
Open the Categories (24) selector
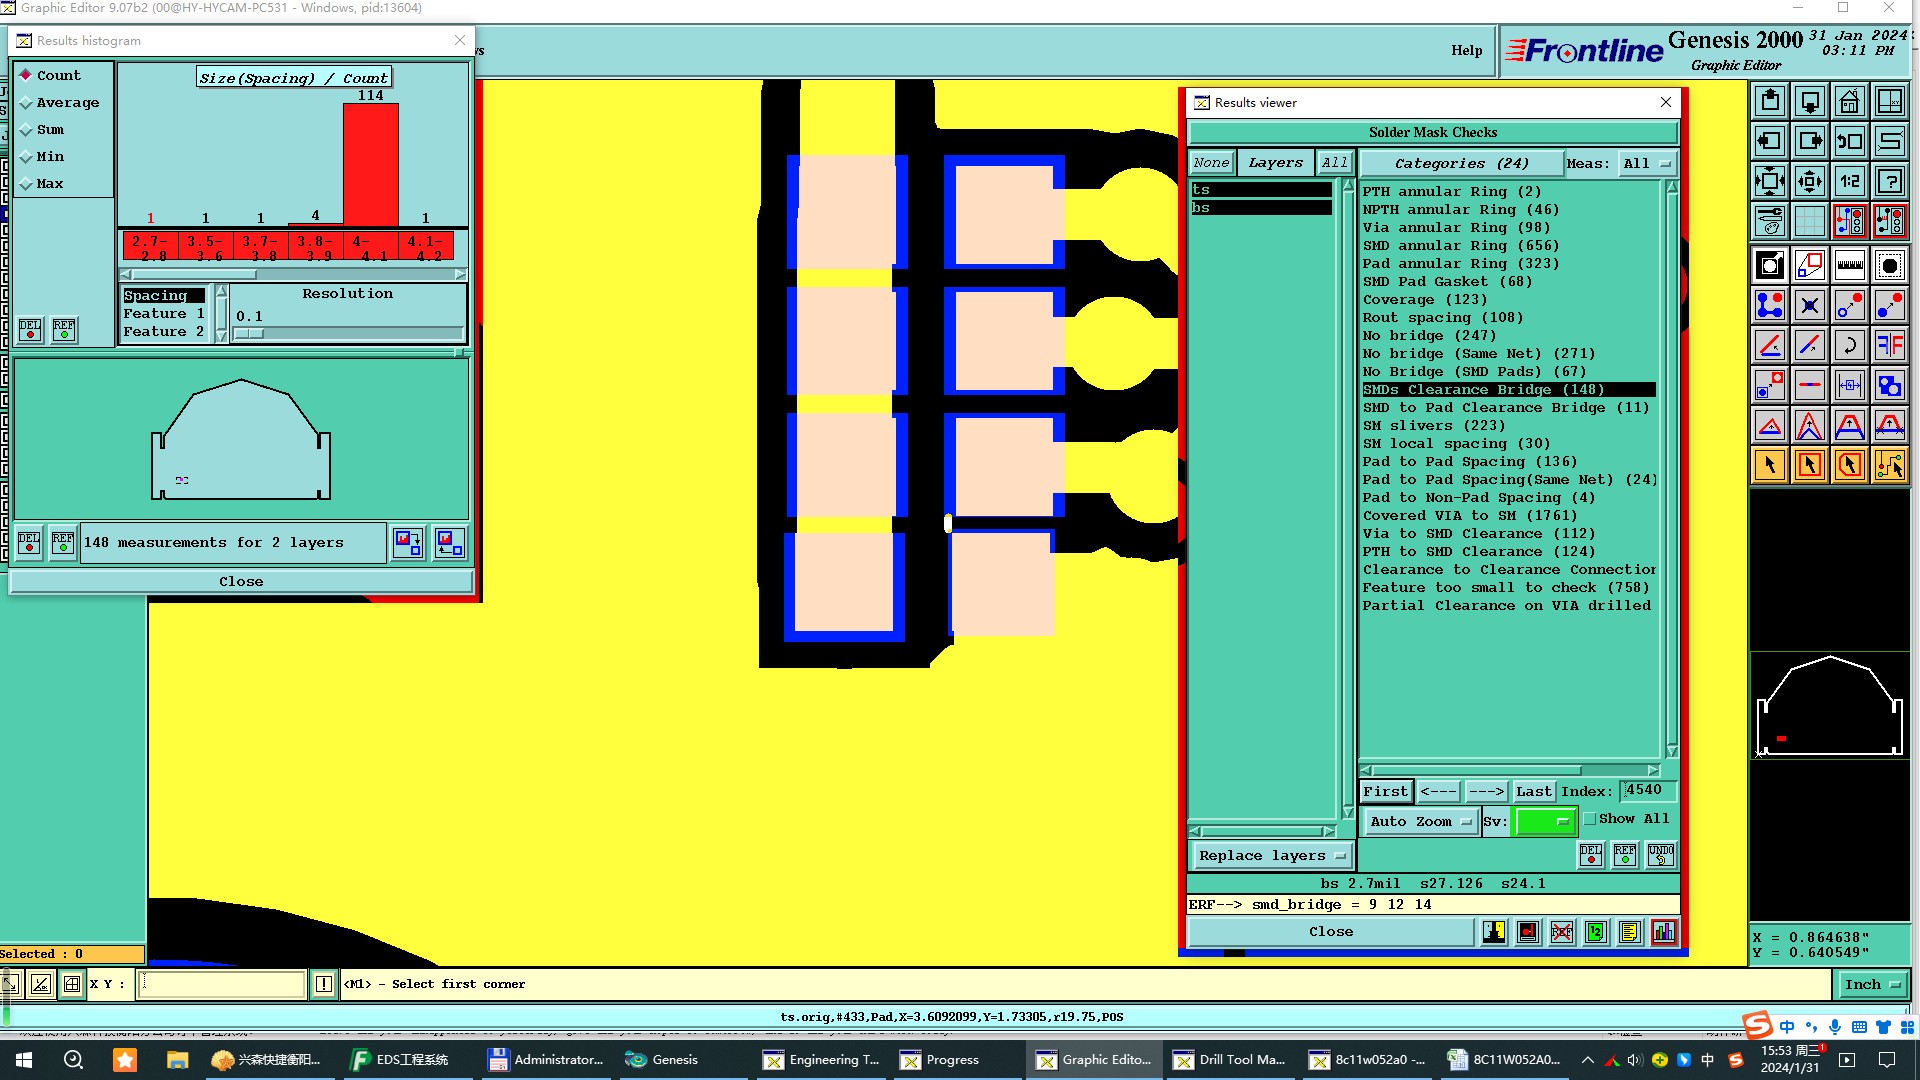[x=1460, y=163]
